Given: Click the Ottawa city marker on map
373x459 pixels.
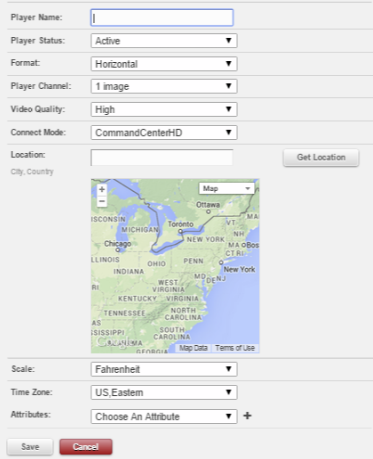Looking at the screenshot, I should (x=208, y=212).
